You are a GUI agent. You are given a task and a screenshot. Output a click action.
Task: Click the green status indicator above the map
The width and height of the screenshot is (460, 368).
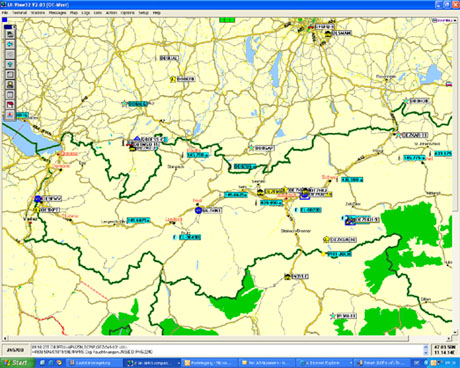[x=227, y=20]
